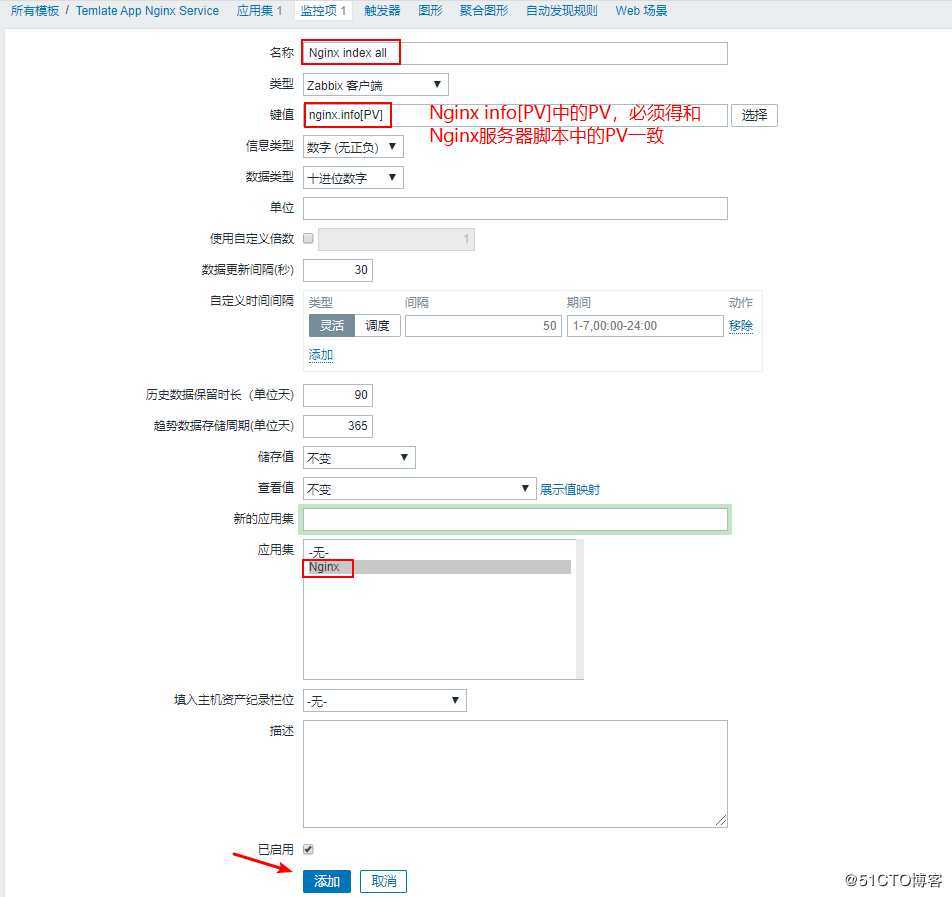Switch interval type to 调度
This screenshot has width=952, height=897.
coord(378,325)
